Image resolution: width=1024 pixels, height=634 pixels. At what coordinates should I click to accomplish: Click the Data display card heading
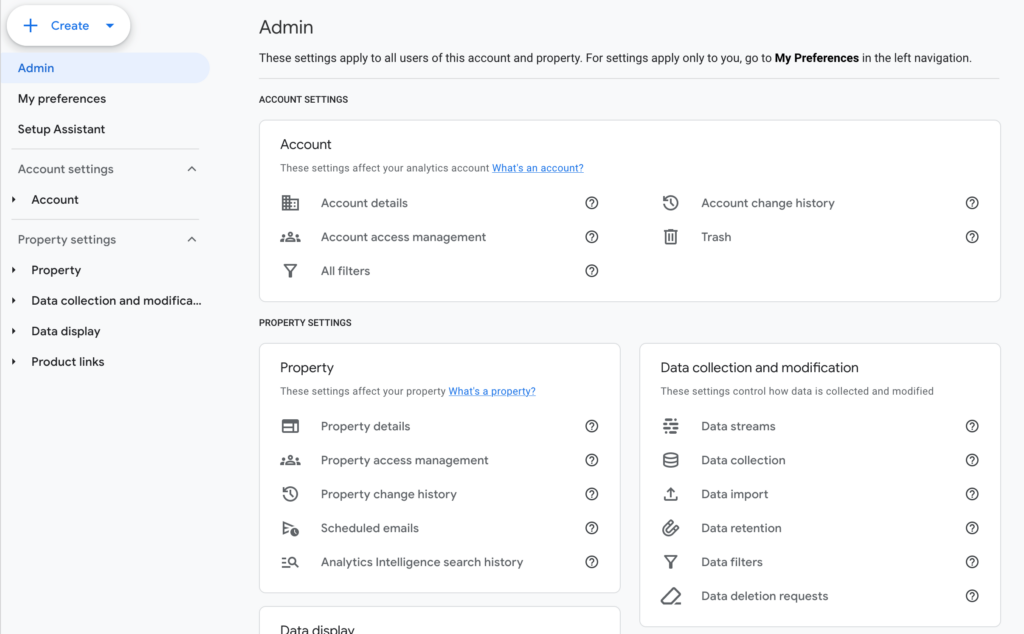coord(317,629)
